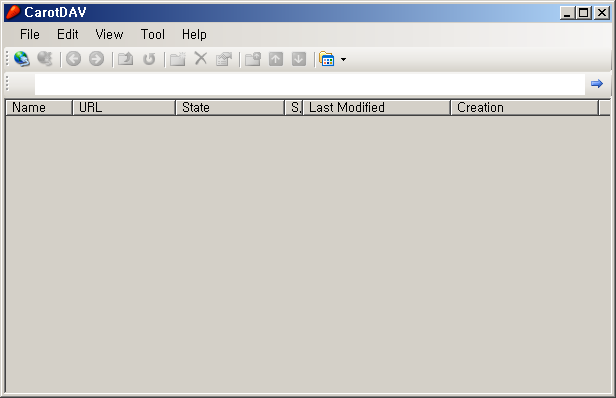Viewport: 616px width, 398px height.
Task: Sort by the State column header
Action: (x=230, y=108)
